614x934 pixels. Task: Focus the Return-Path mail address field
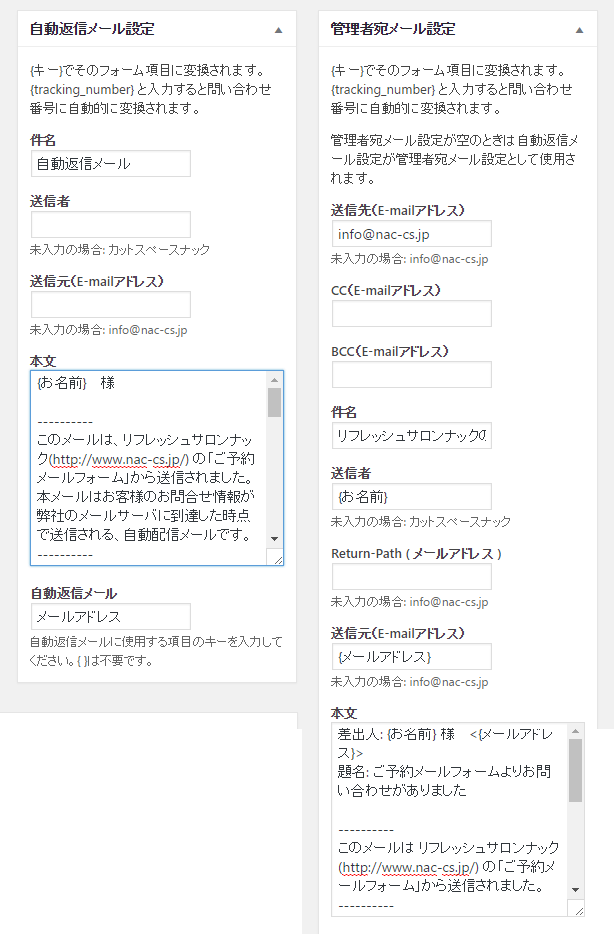pyautogui.click(x=411, y=577)
